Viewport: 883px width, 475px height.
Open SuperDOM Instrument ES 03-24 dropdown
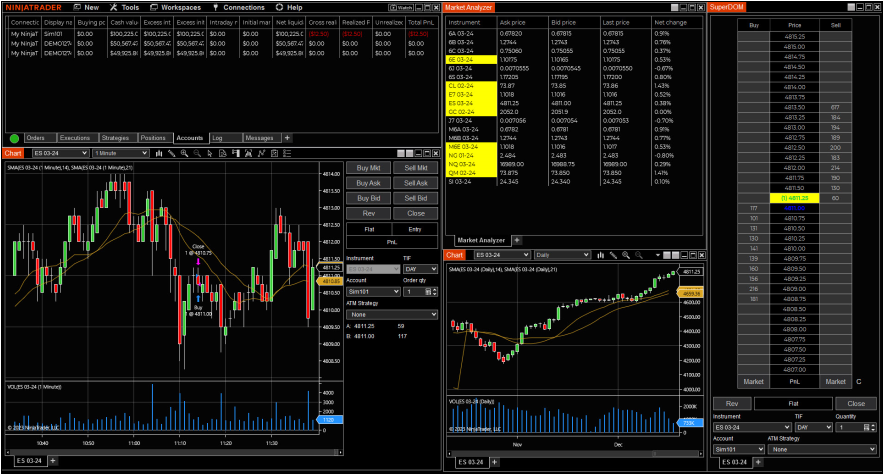click(753, 428)
